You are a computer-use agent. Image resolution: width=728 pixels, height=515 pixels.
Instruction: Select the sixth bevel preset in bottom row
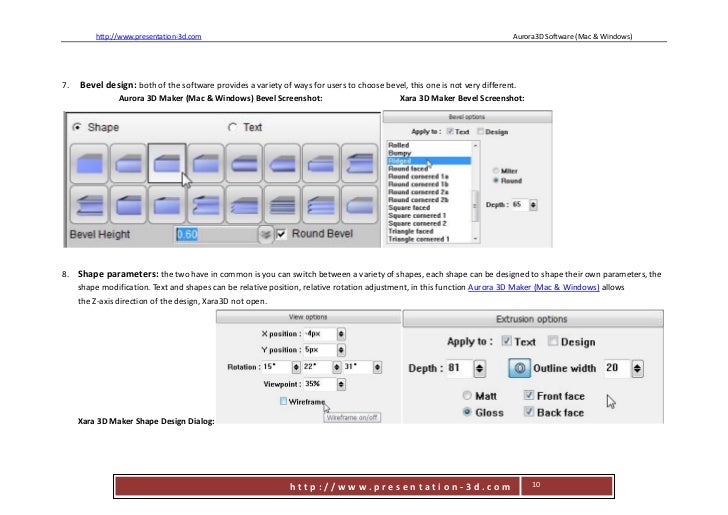pyautogui.click(x=283, y=205)
